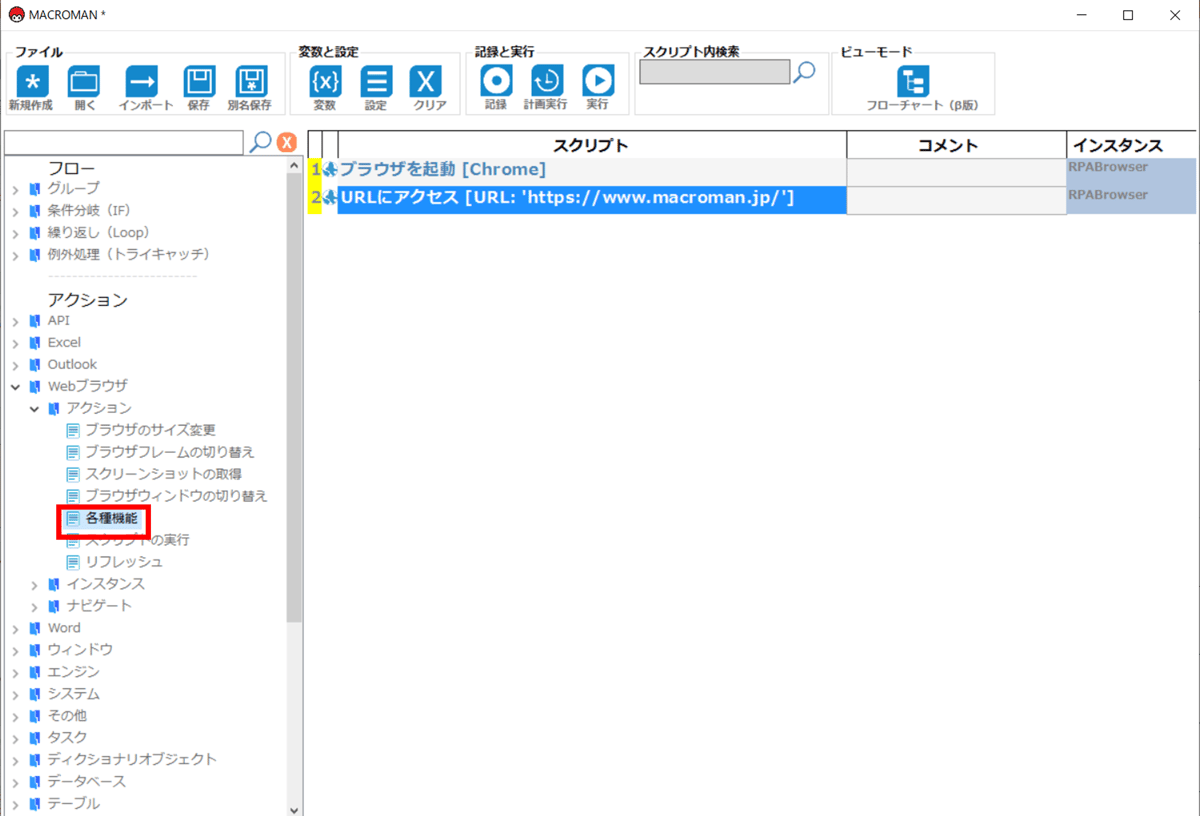
Task: Click the command tree vertical scrollbar
Action: point(294,400)
